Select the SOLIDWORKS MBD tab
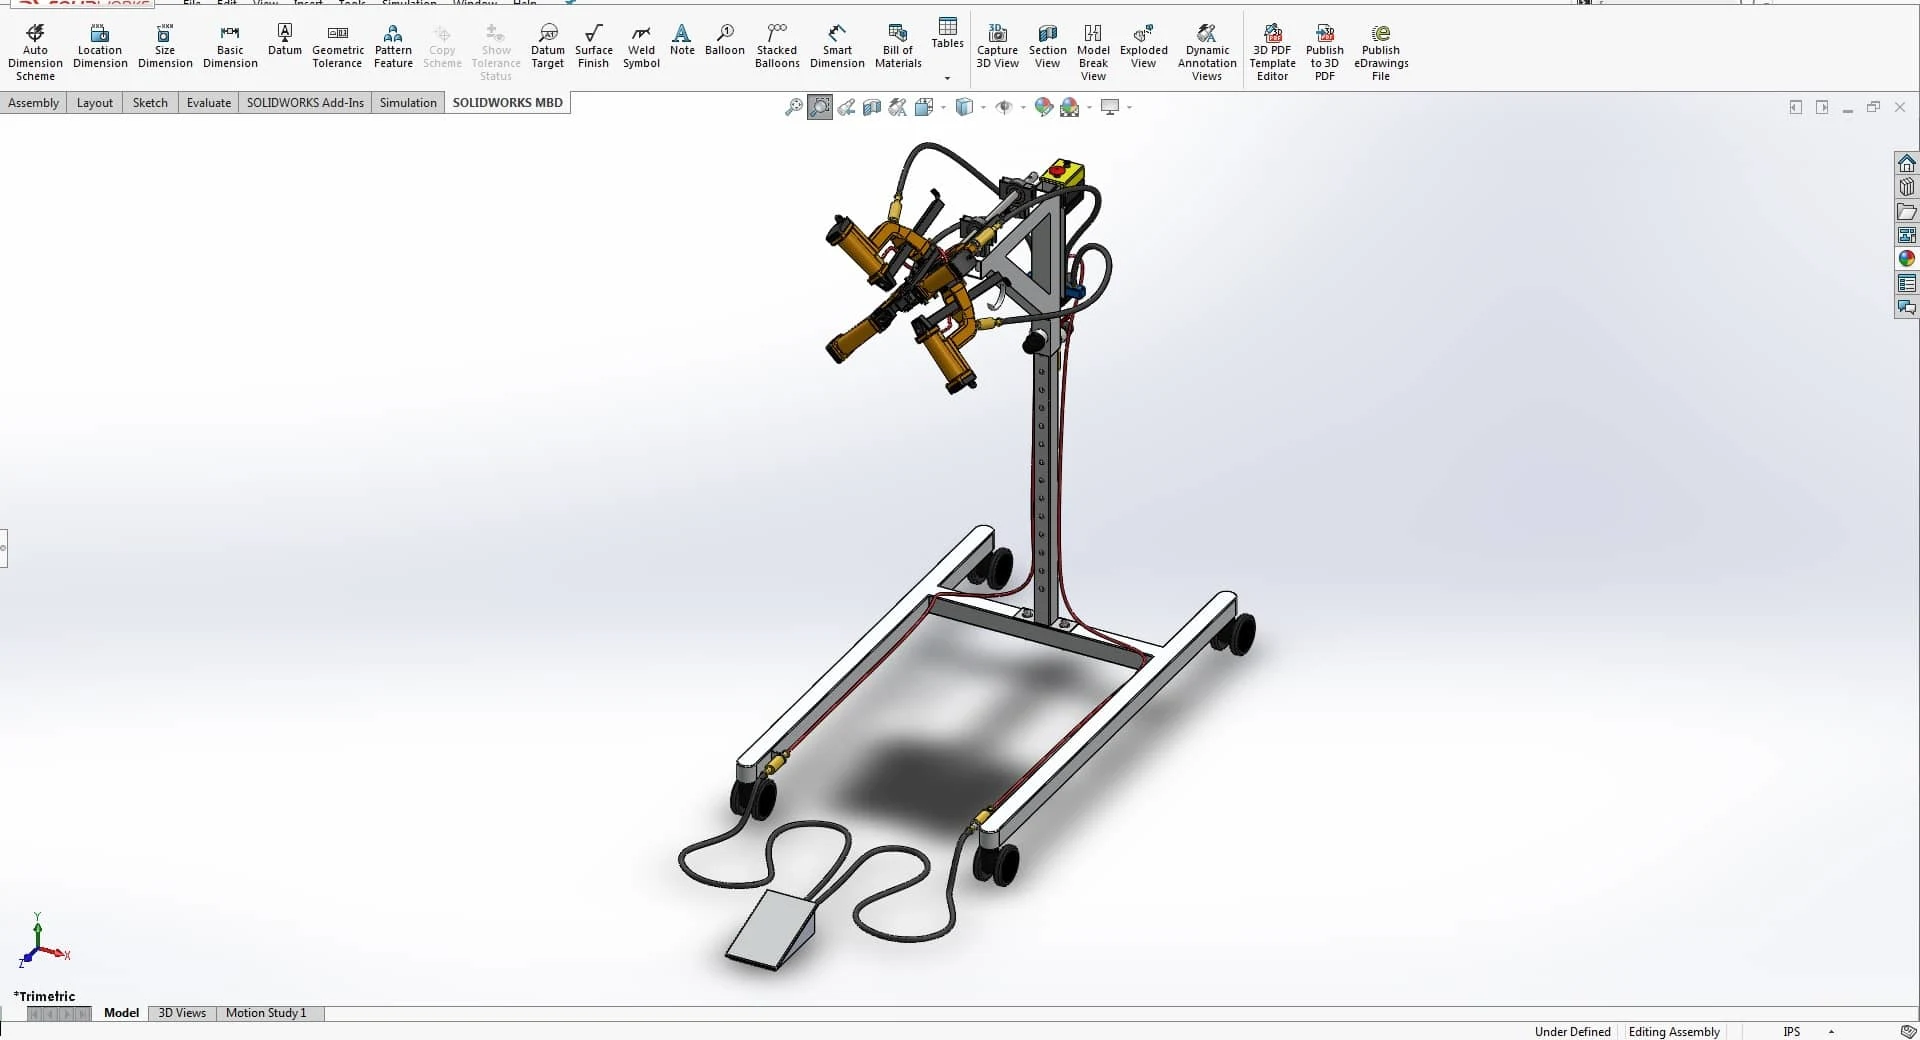 [x=508, y=103]
